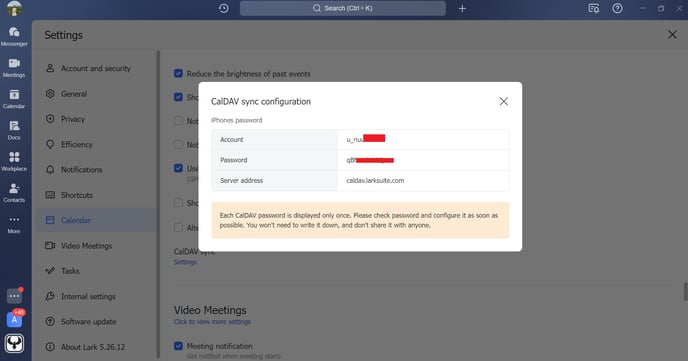The width and height of the screenshot is (688, 361).
Task: Open Calendar app in the left sidebar
Action: coord(14,99)
